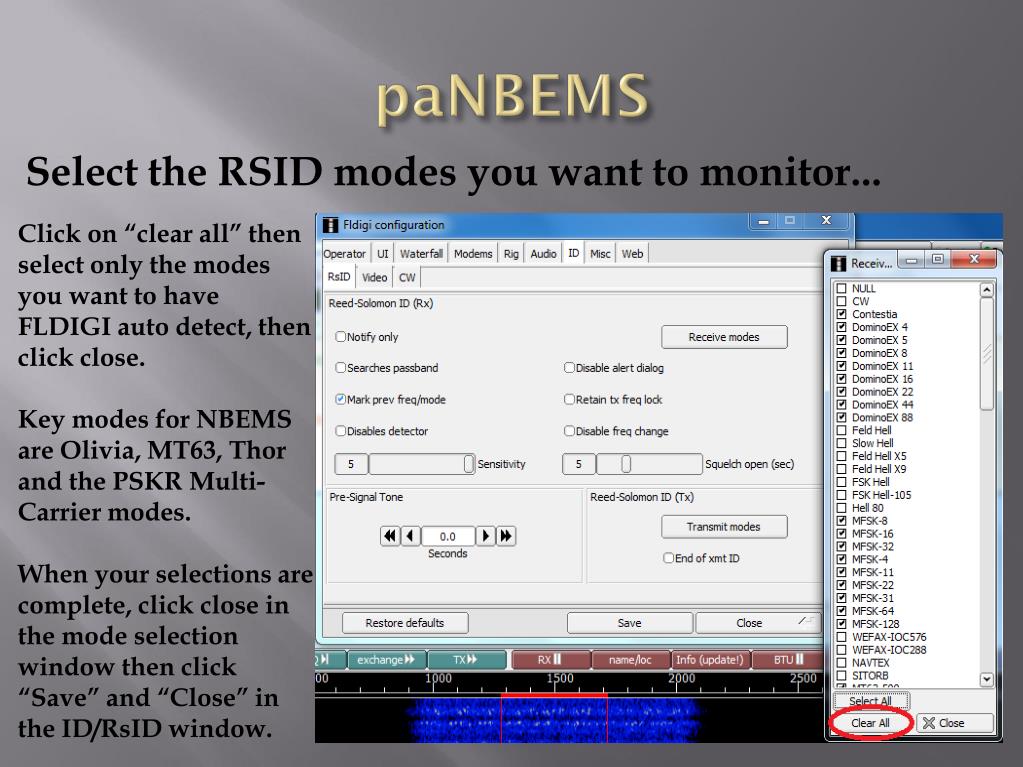Adjust the Sensitivity slider handle
The height and width of the screenshot is (767, 1023).
pos(469,464)
